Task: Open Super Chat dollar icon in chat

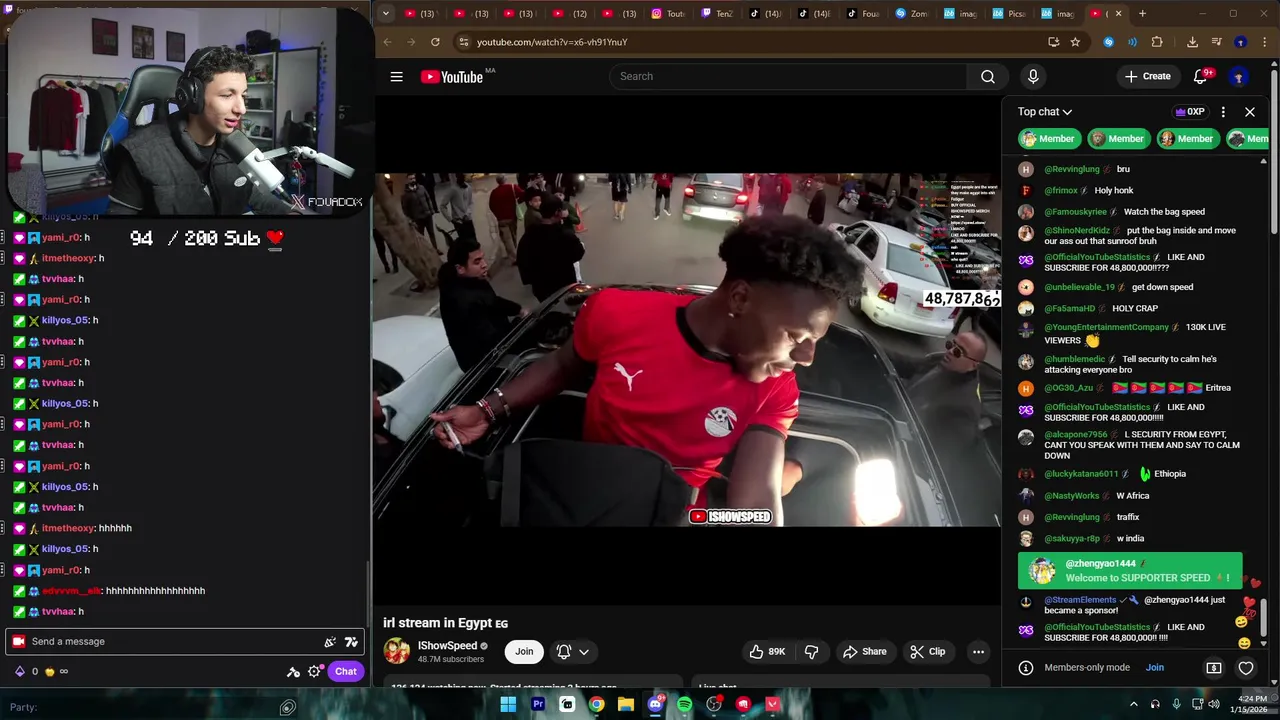Action: 1214,668
